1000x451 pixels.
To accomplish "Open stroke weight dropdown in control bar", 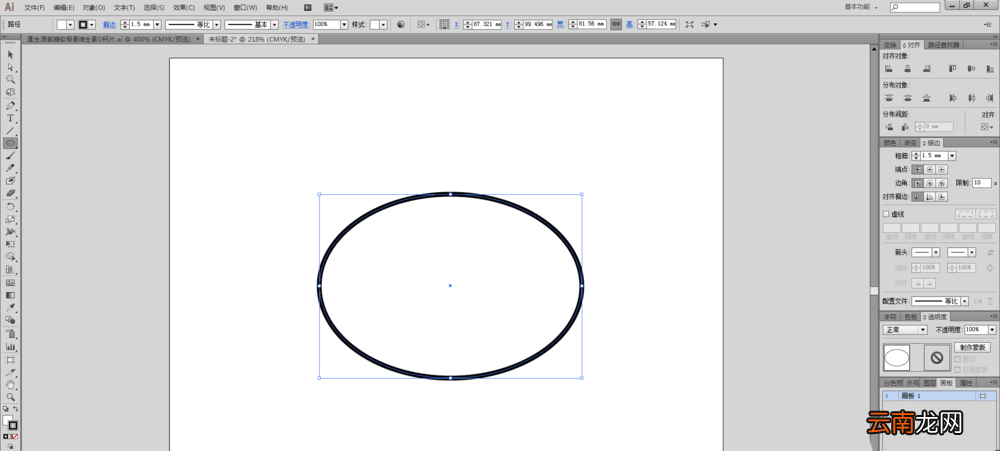I will click(157, 24).
